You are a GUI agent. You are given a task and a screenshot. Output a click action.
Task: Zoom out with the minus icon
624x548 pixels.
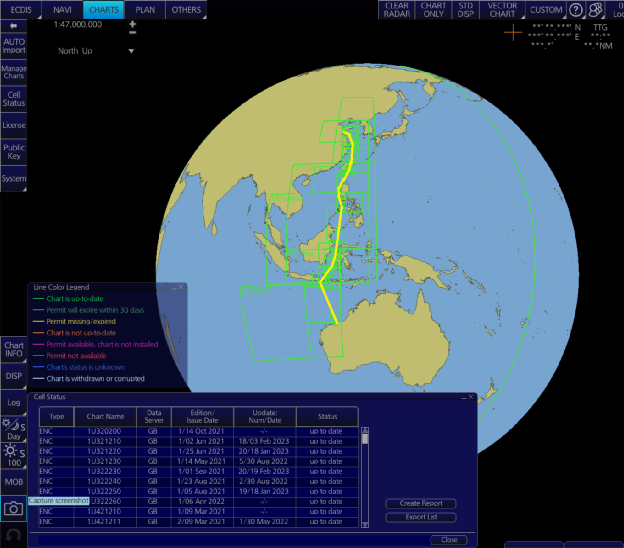133,32
